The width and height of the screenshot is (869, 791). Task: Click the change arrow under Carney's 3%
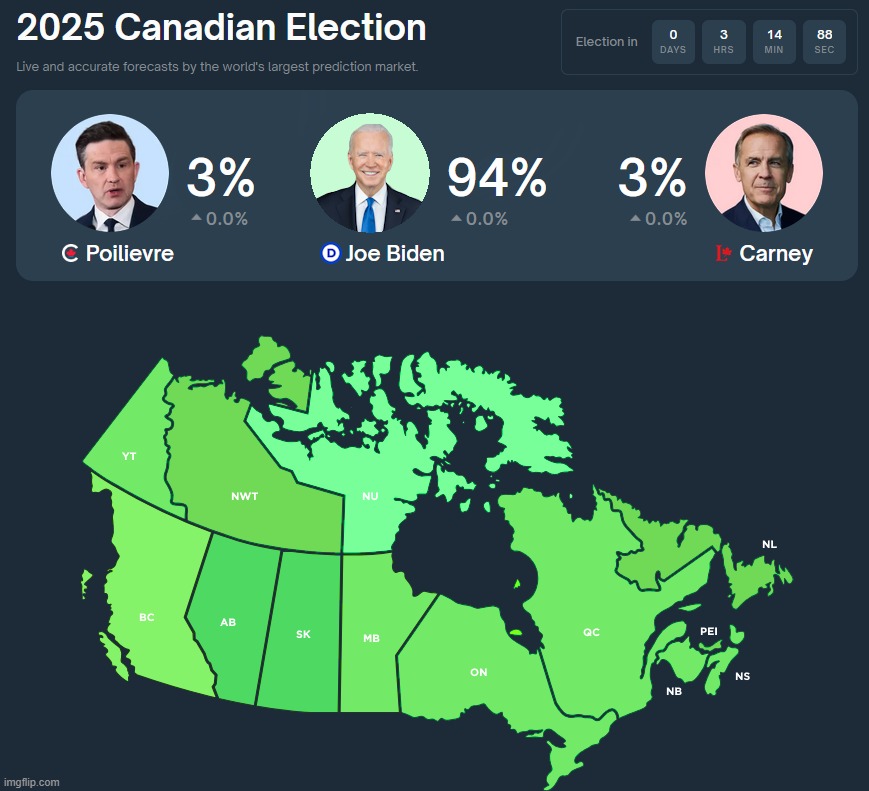636,218
